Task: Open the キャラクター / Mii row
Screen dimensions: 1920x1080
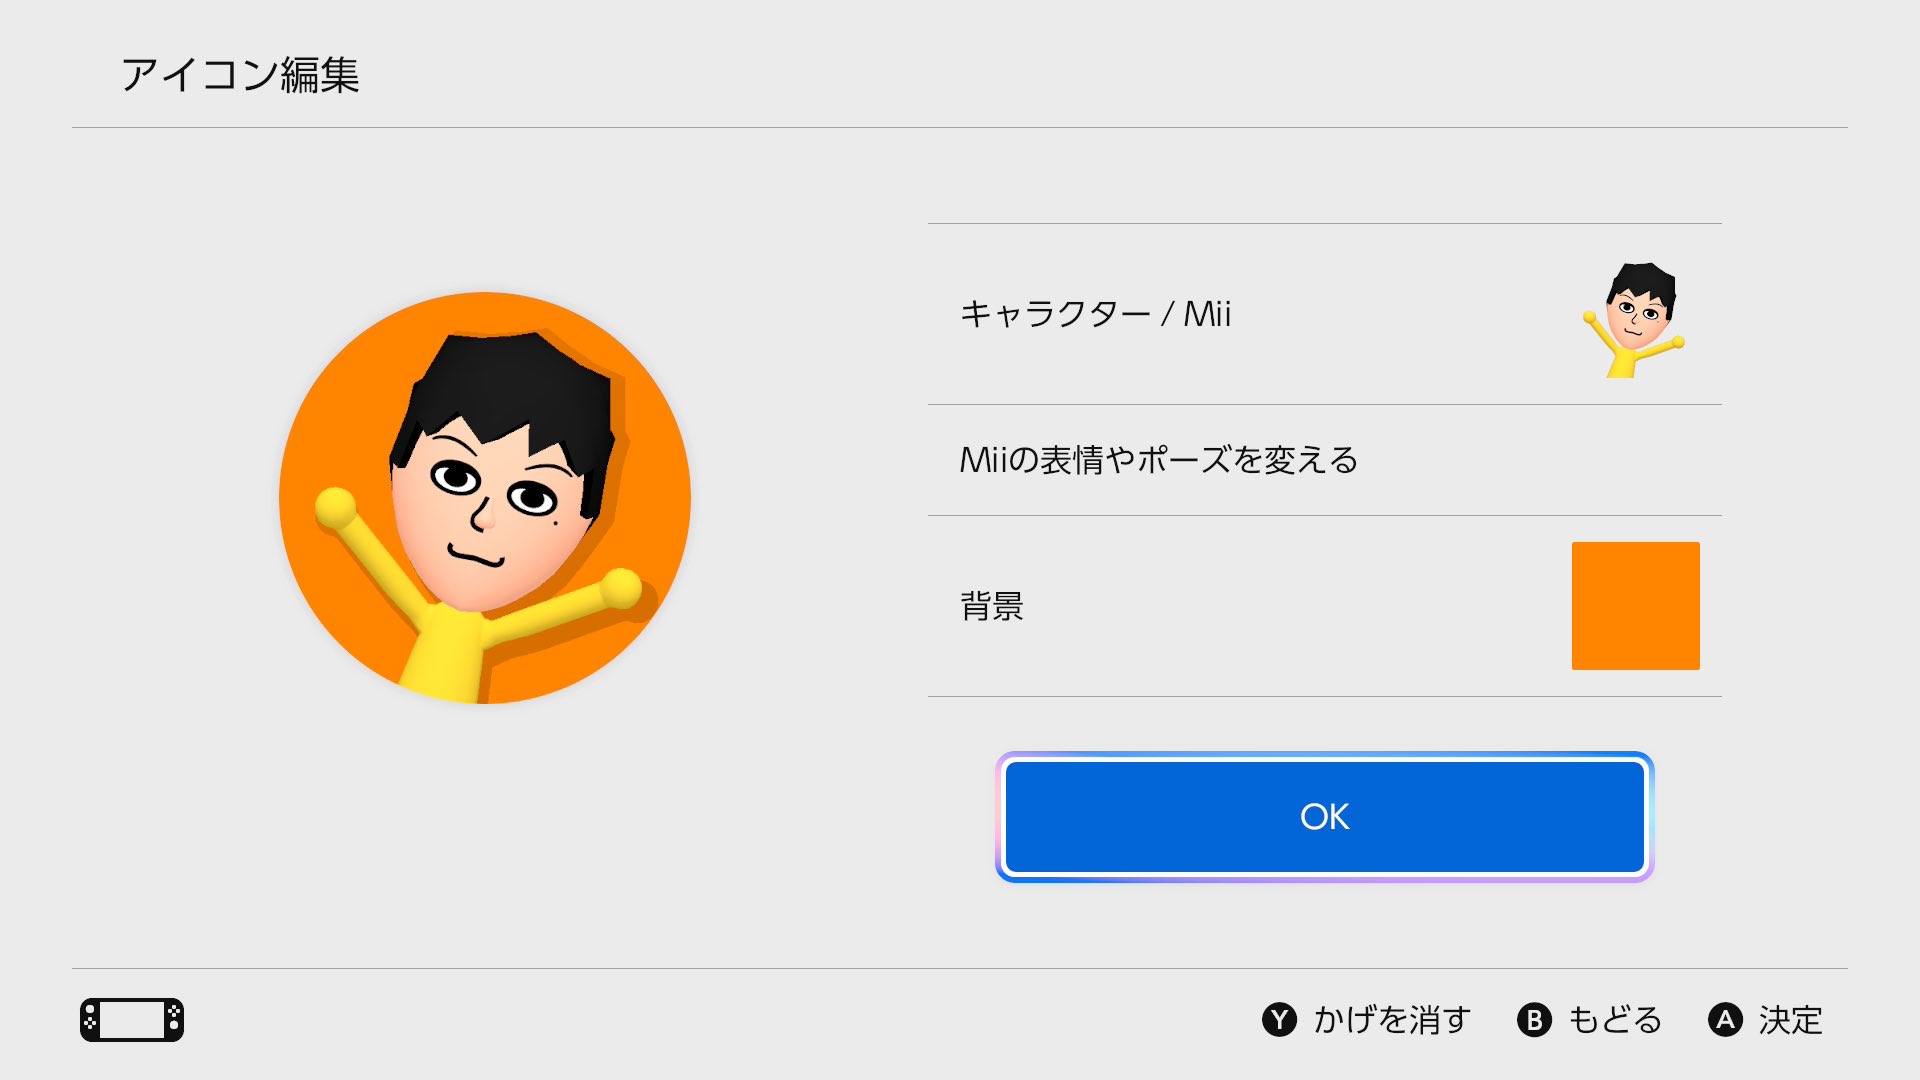Action: (x=1325, y=314)
